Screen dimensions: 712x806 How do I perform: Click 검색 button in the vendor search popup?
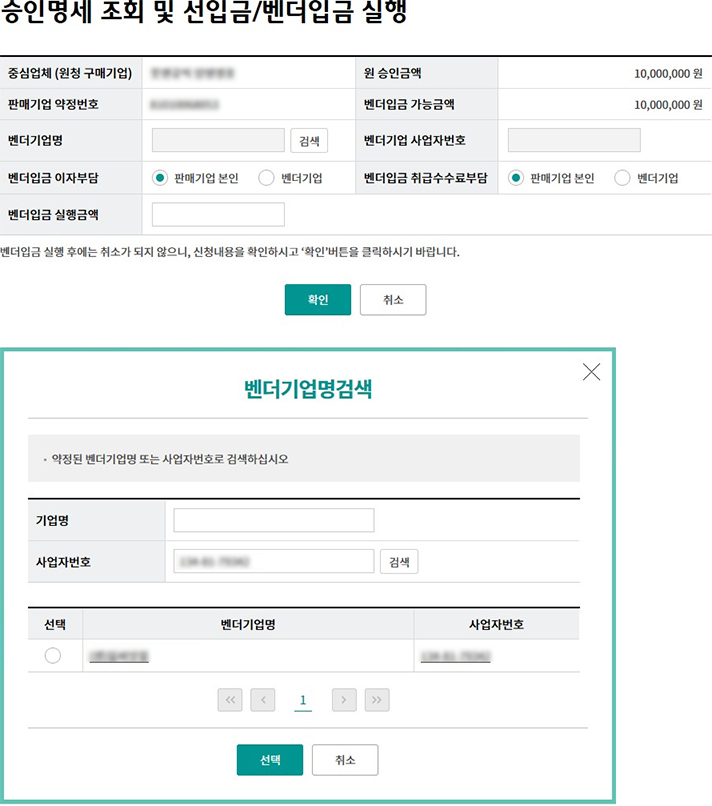[399, 562]
